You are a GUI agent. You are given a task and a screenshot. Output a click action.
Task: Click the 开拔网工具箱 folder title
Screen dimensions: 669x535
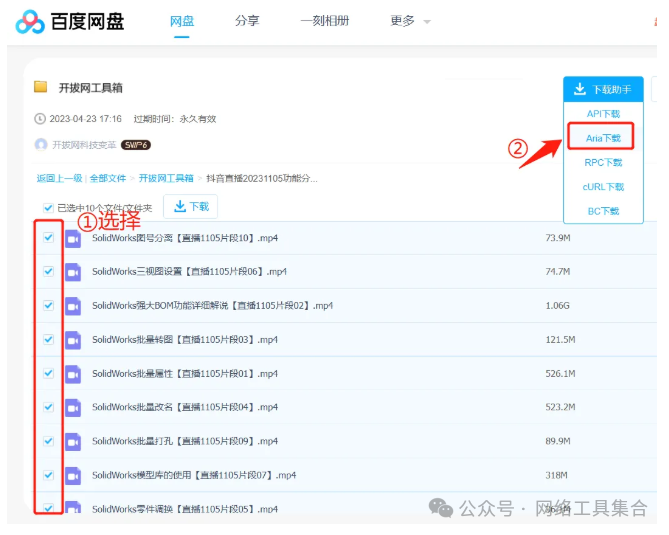pyautogui.click(x=90, y=88)
